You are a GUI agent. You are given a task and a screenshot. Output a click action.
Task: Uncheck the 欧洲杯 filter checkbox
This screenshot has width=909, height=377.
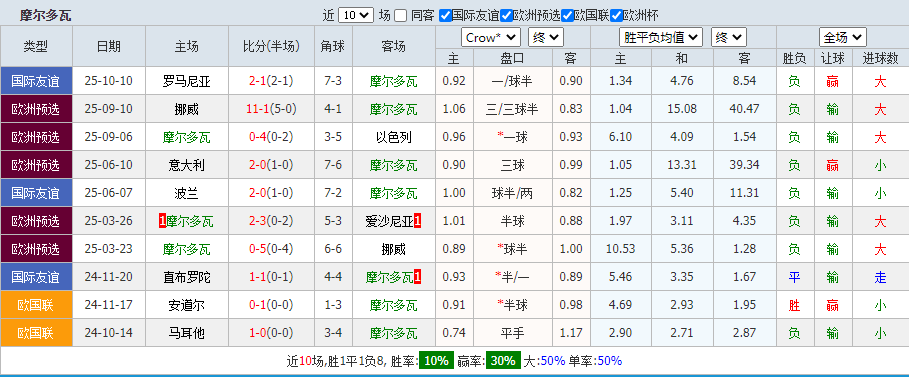[616, 16]
